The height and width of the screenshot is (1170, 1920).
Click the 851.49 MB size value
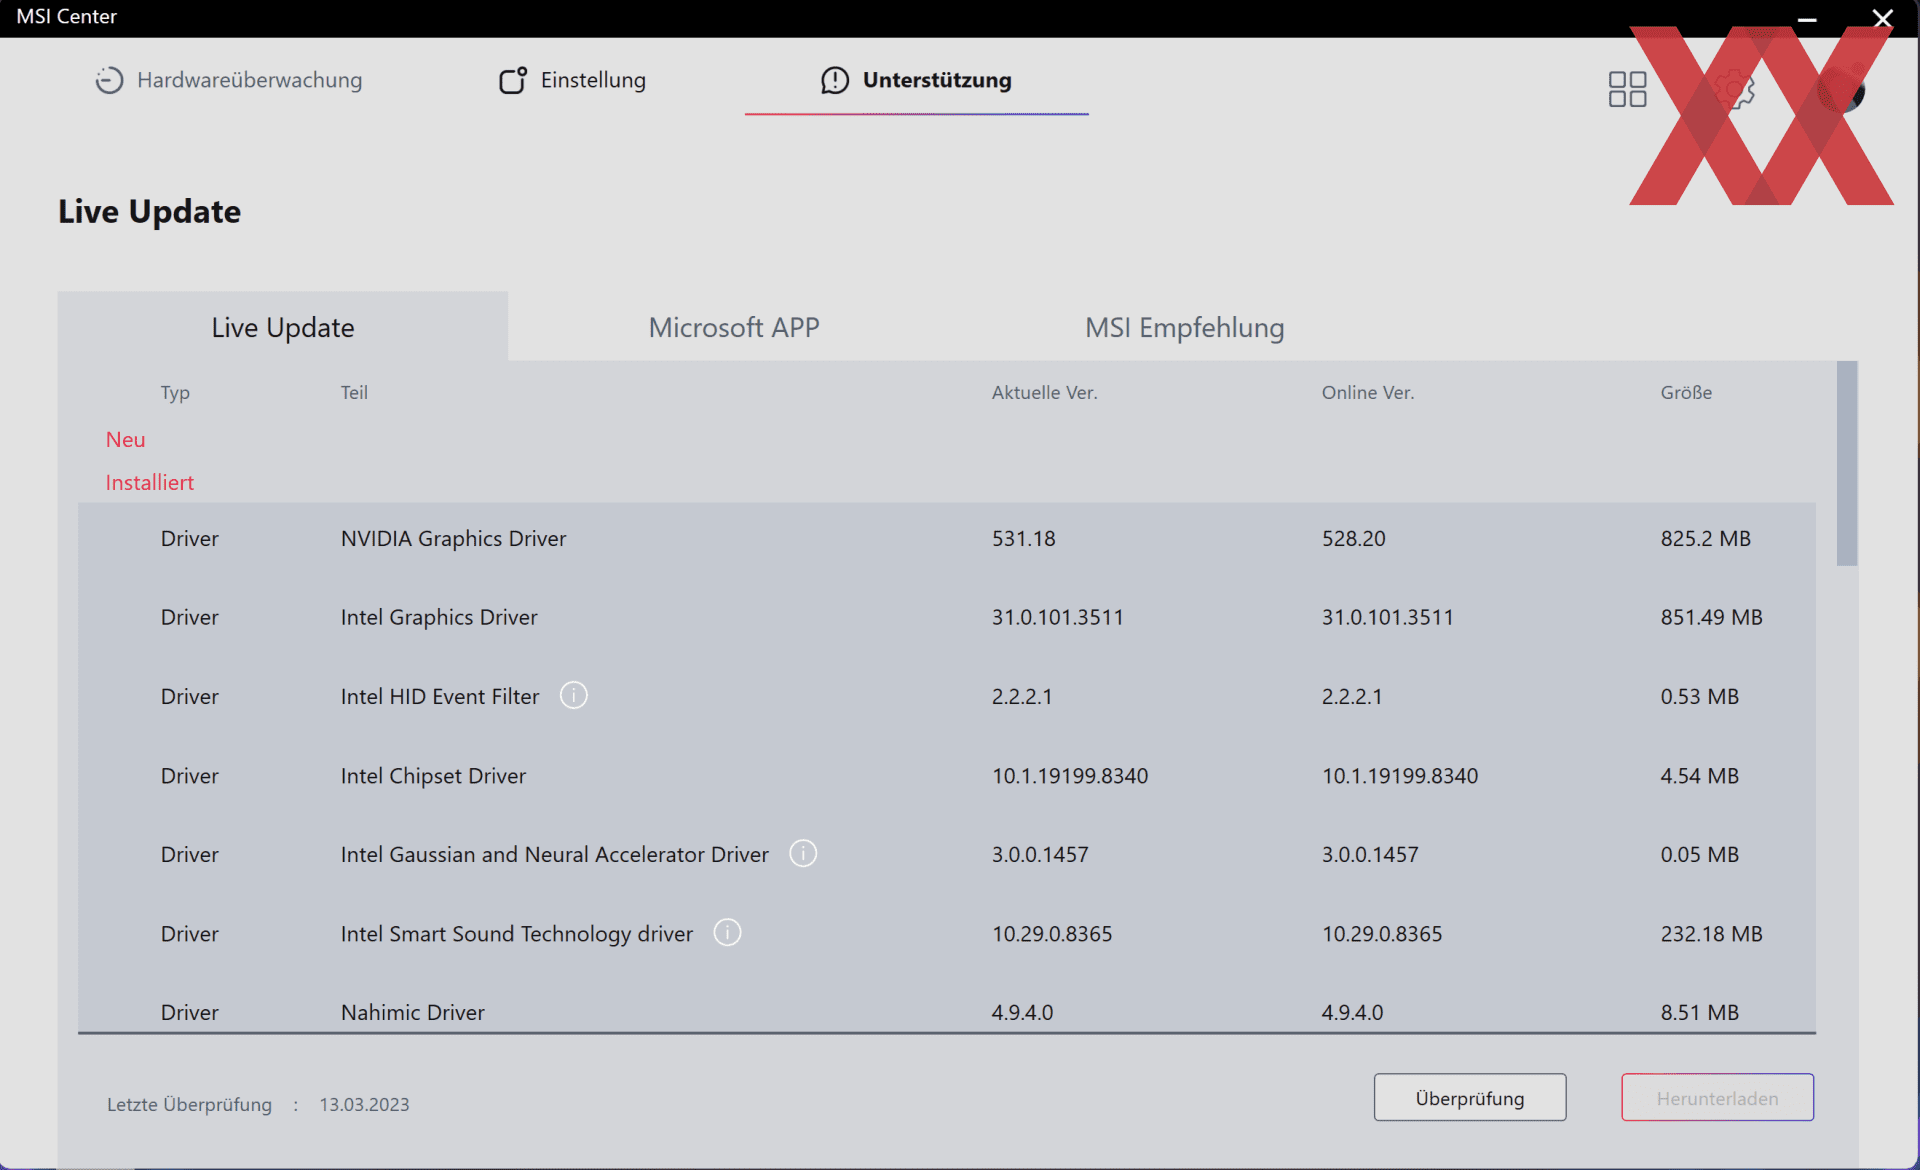click(1712, 618)
